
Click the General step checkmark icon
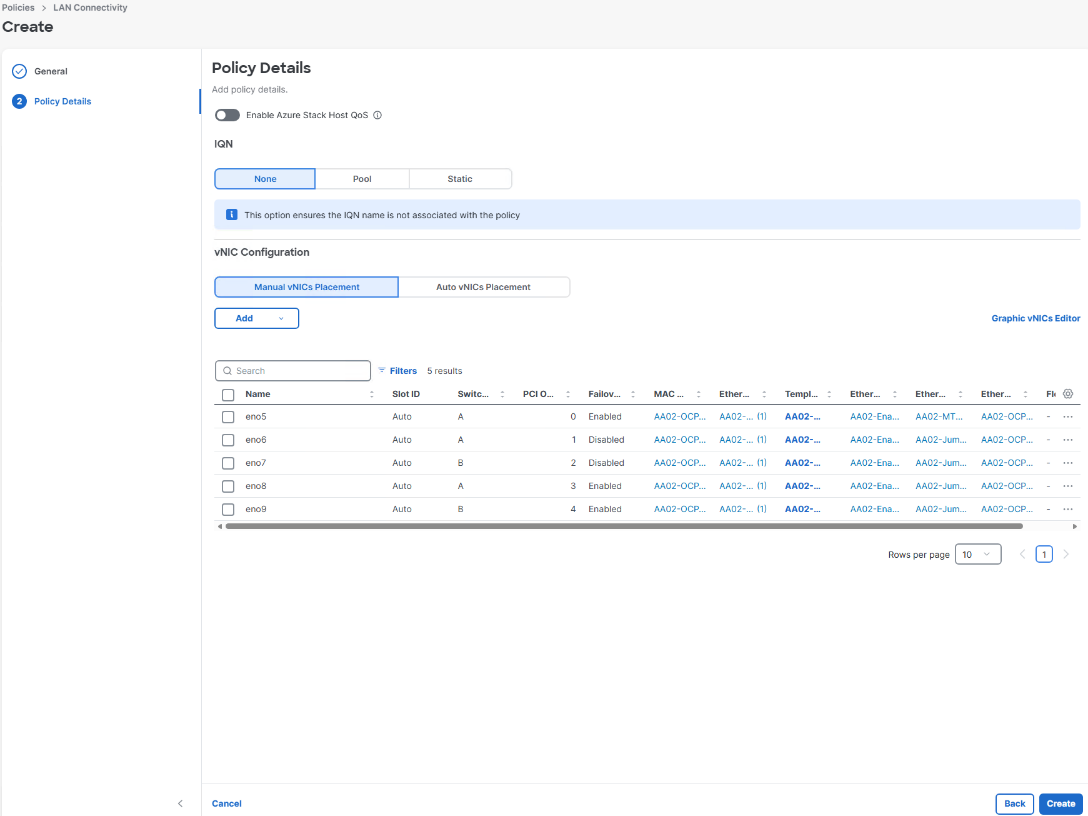[19, 71]
